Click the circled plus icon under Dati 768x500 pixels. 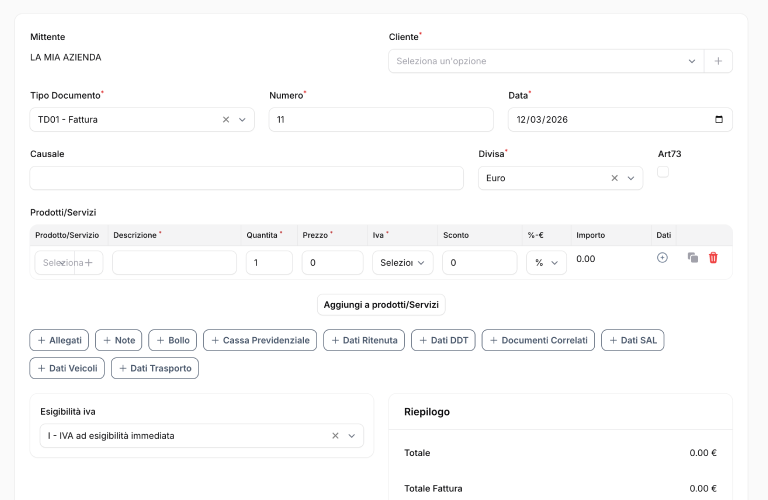coord(662,258)
